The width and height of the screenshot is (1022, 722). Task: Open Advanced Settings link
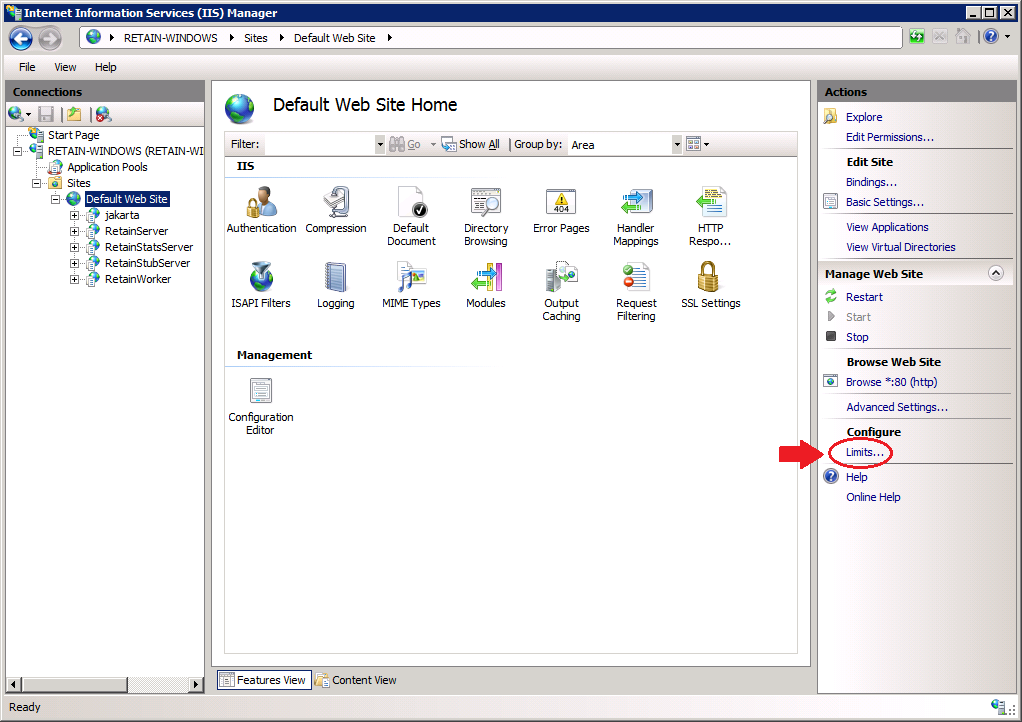897,407
